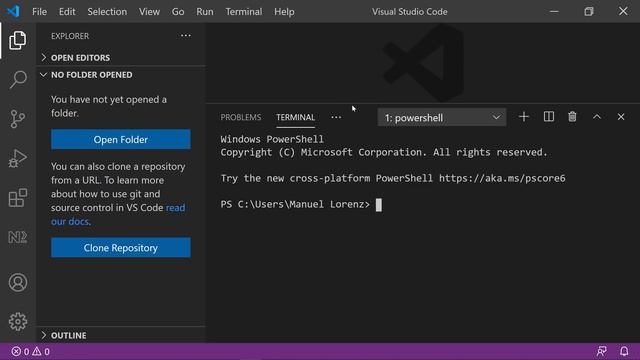Click the warnings count in status bar

tap(41, 351)
